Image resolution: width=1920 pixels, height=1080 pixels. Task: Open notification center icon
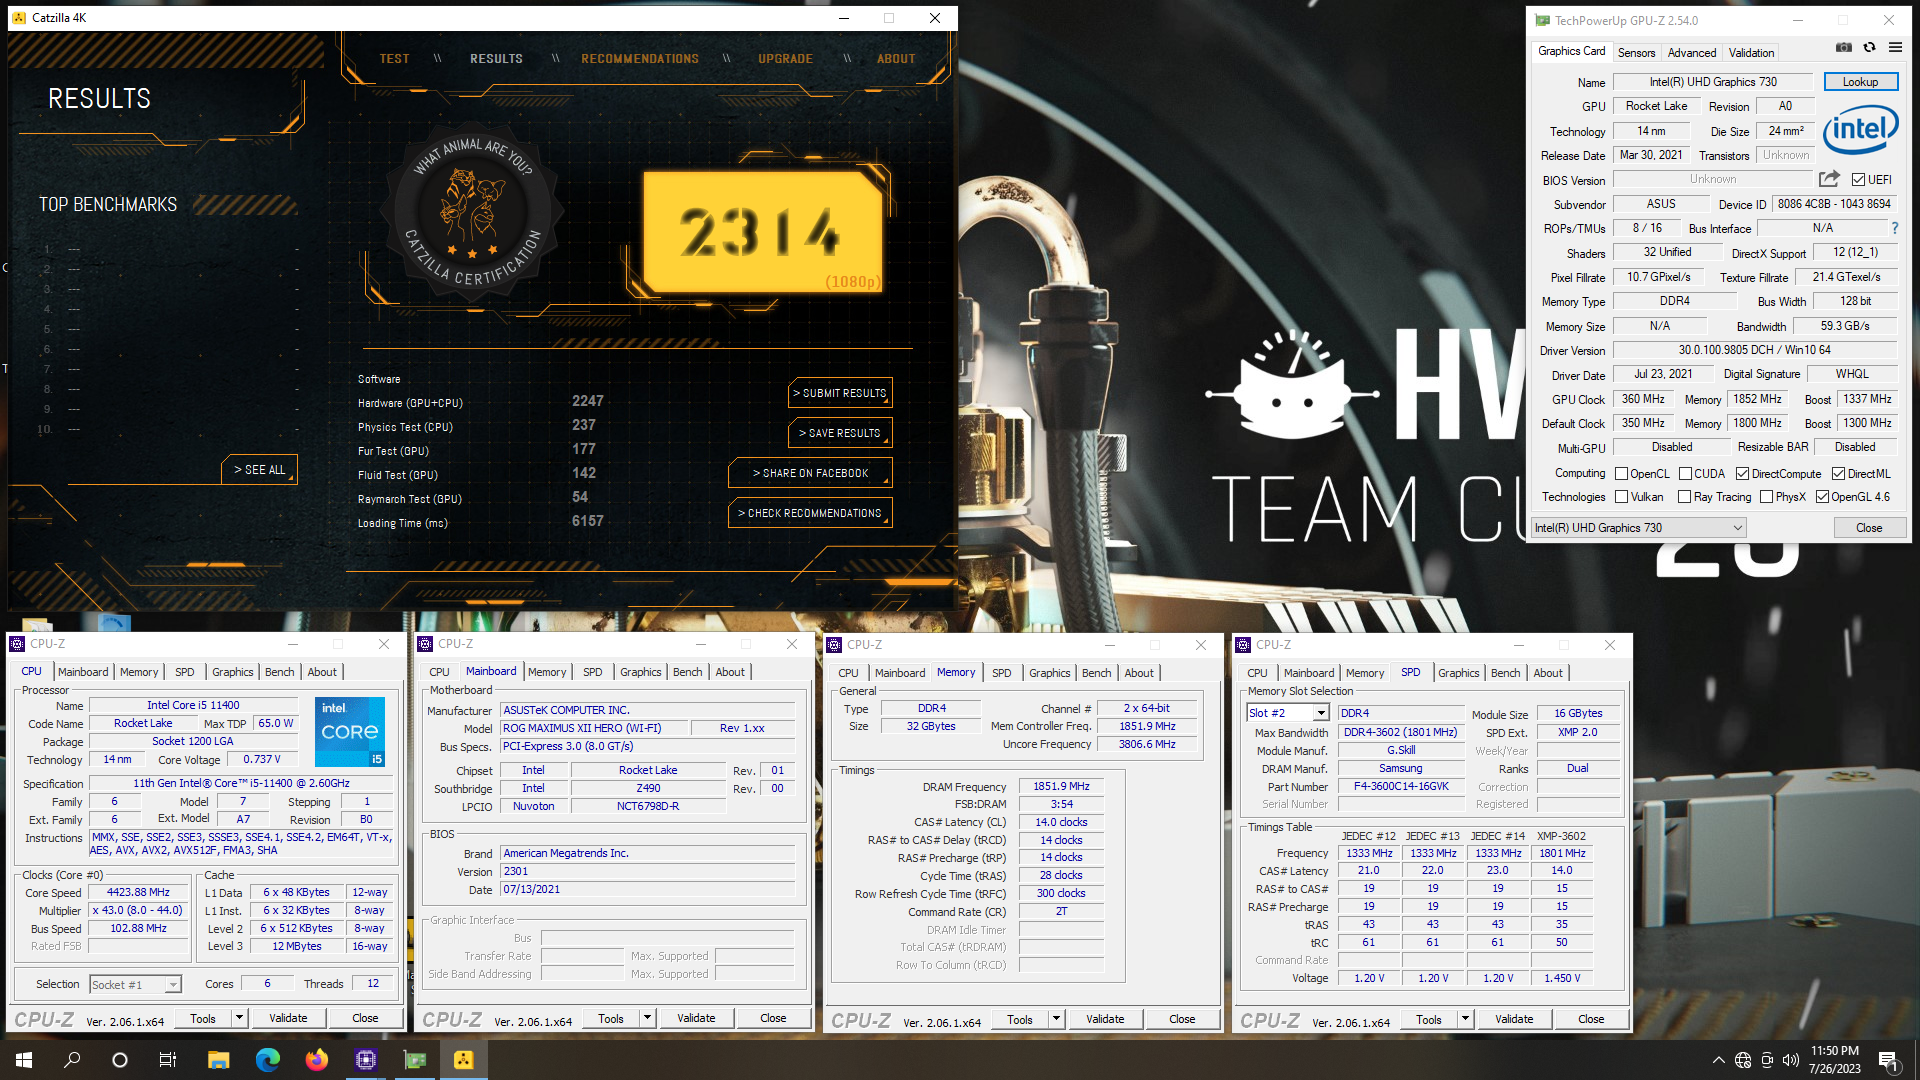1888,1060
